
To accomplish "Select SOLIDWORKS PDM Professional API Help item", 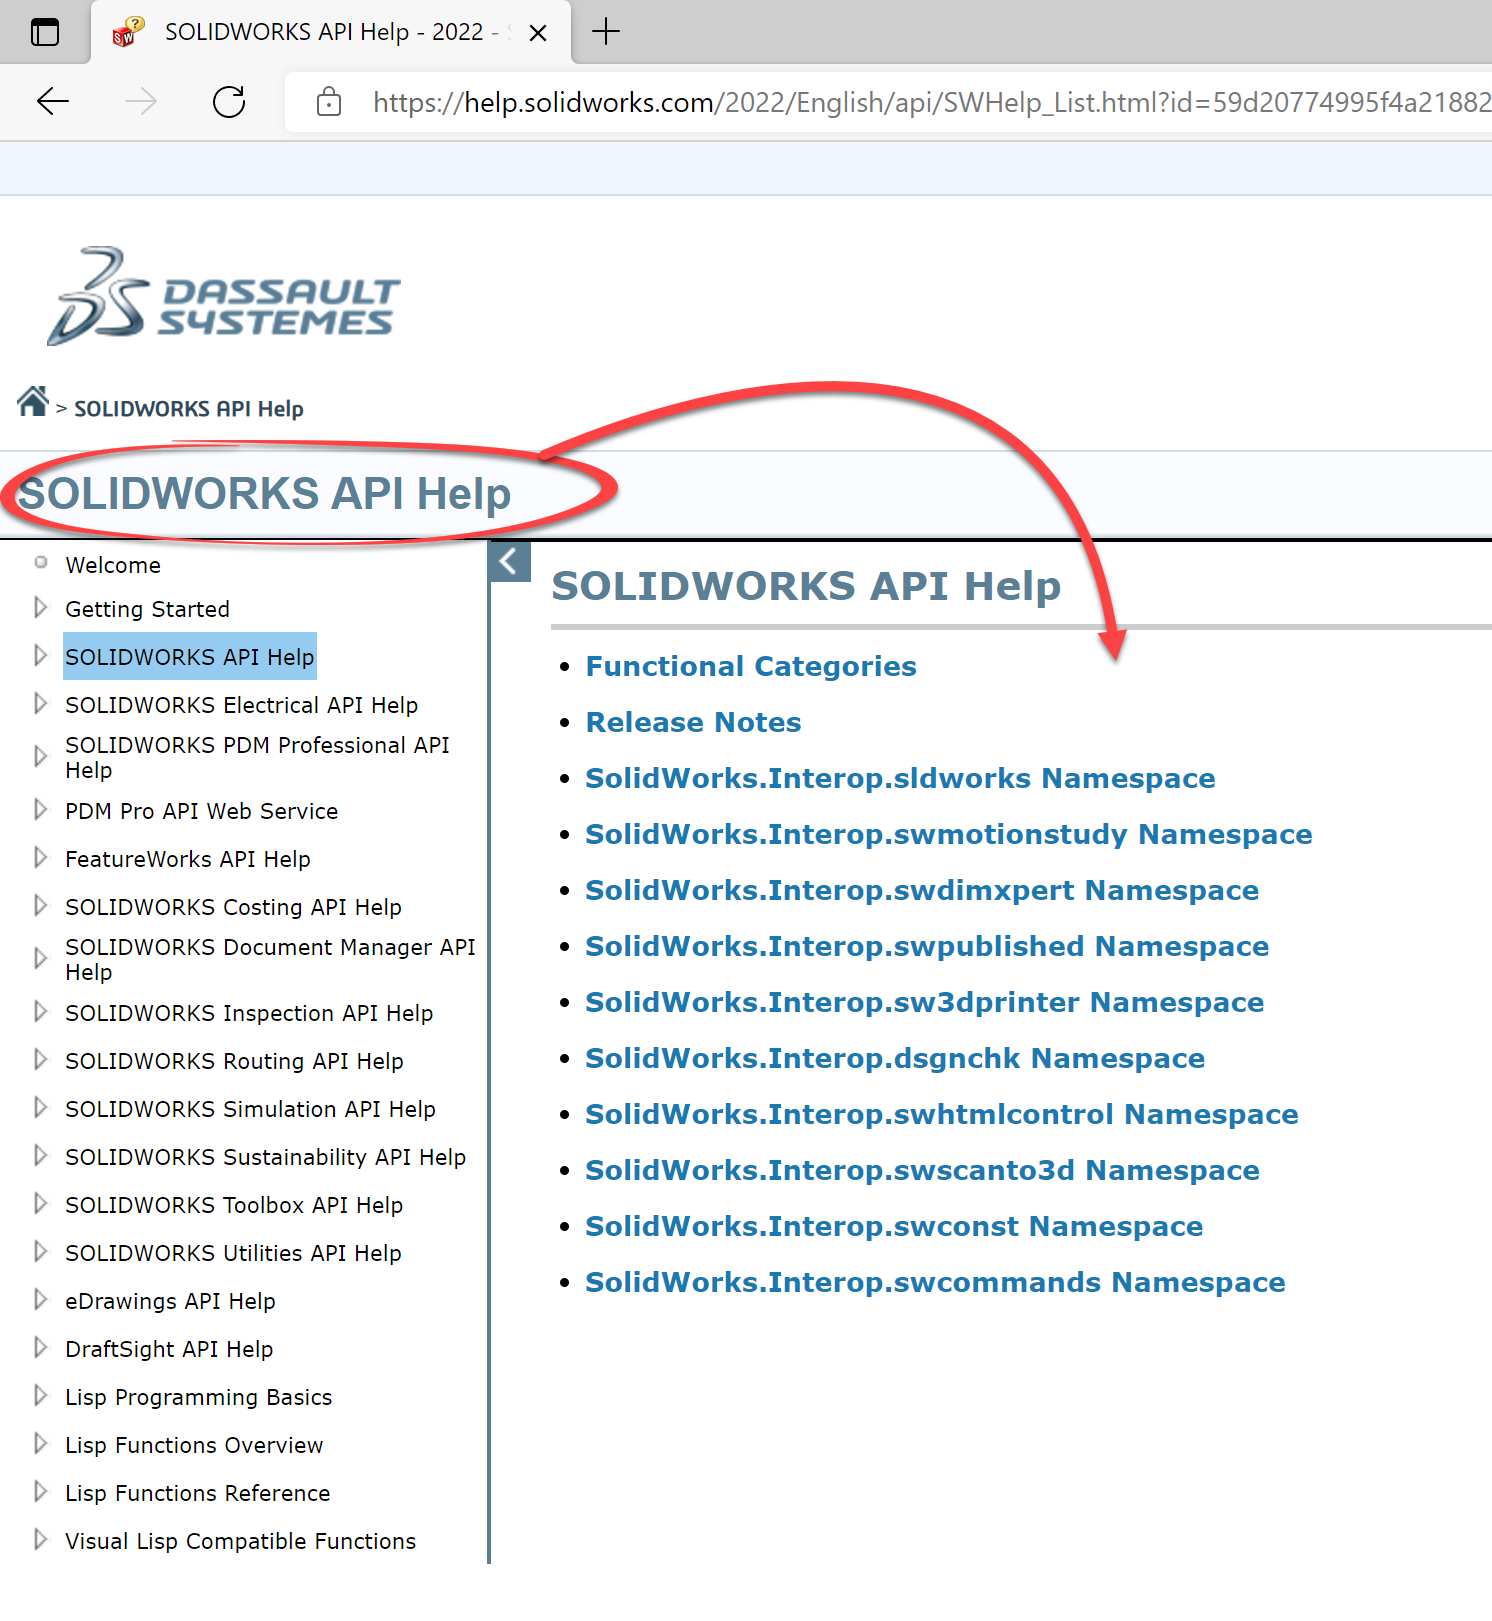I will point(257,758).
